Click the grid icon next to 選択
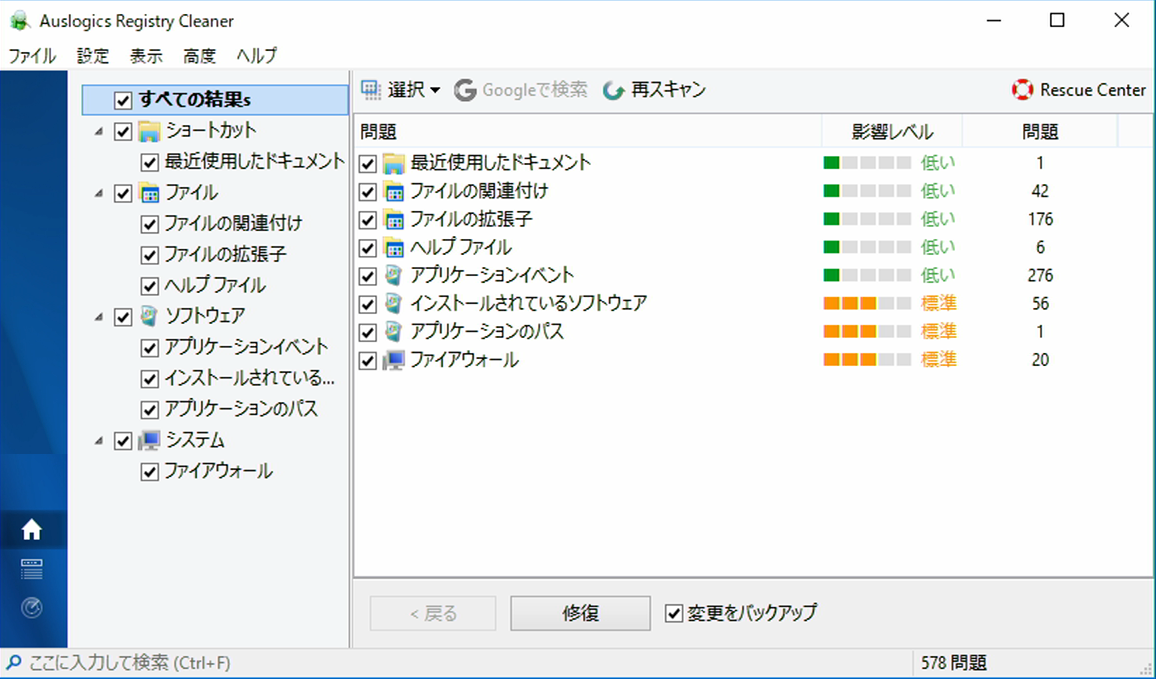The image size is (1156, 679). (x=370, y=89)
